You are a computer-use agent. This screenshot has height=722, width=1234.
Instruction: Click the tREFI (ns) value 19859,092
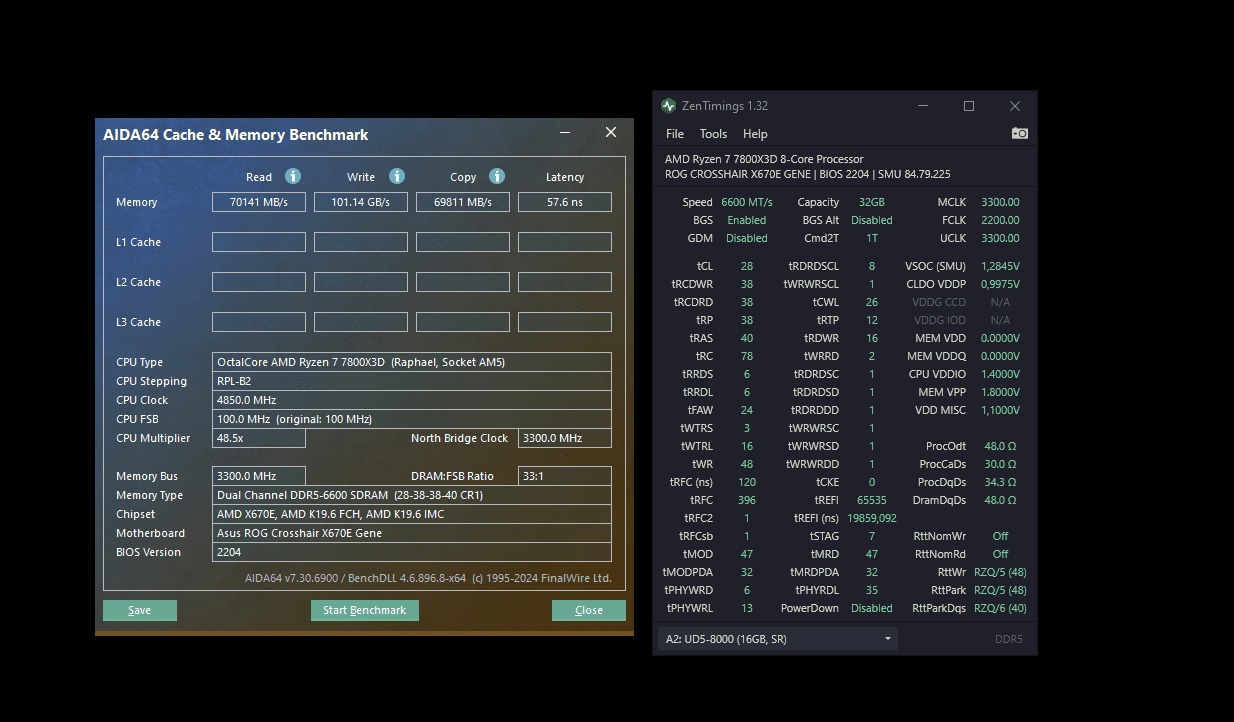point(872,518)
